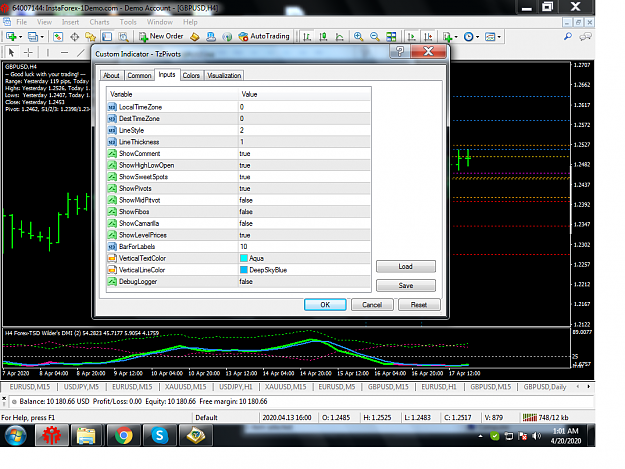This screenshot has width=625, height=469.
Task: Switch to the Visualization tab in dialog
Action: coord(224,75)
